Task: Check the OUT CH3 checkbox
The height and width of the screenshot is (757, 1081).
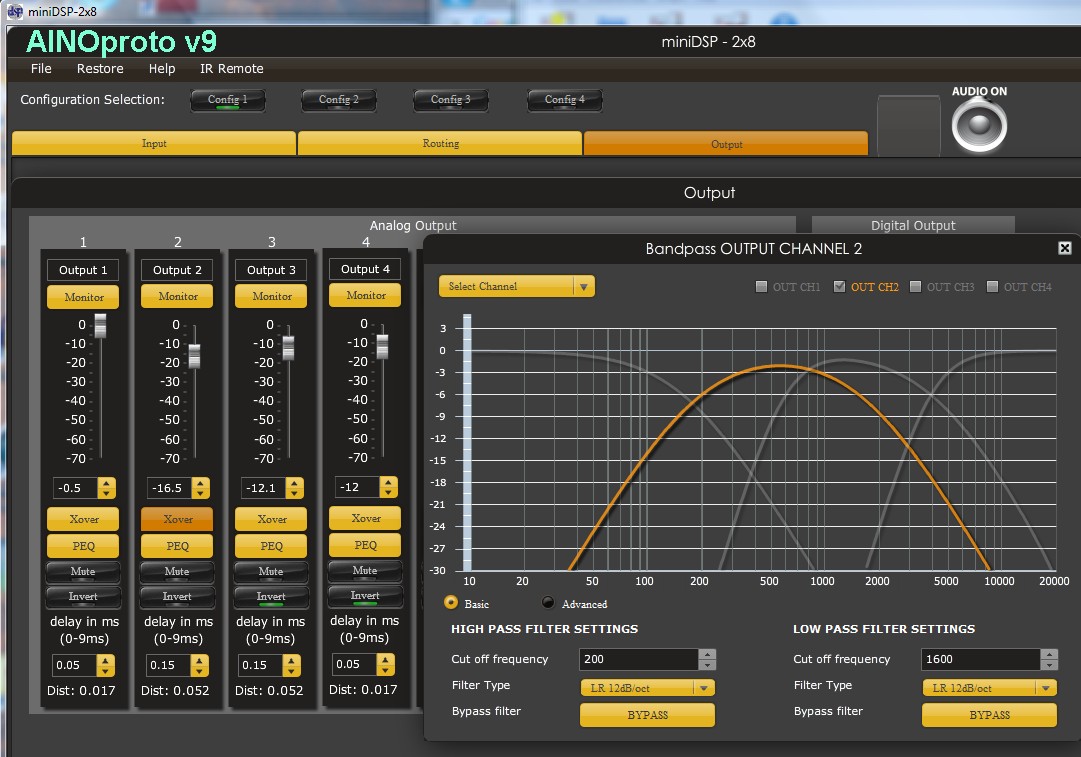Action: pos(916,287)
